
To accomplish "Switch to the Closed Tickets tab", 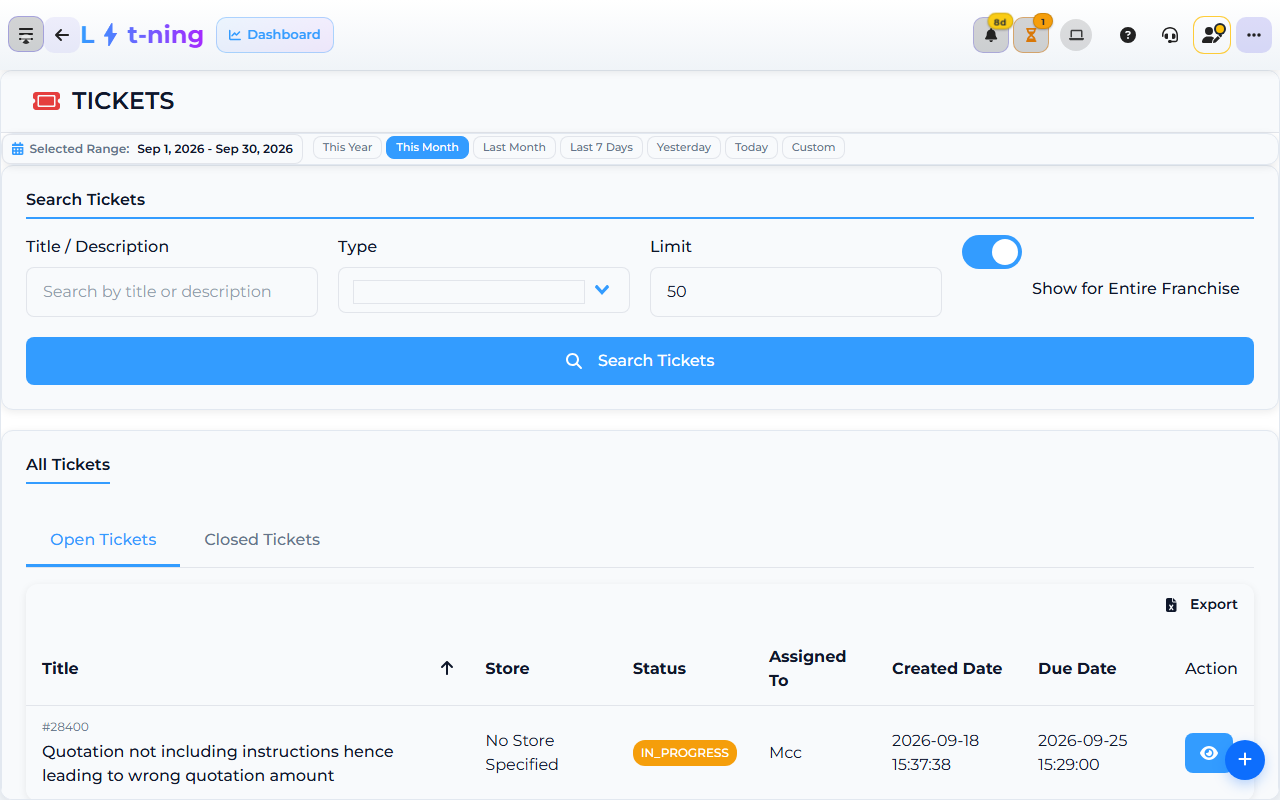I will 262,540.
